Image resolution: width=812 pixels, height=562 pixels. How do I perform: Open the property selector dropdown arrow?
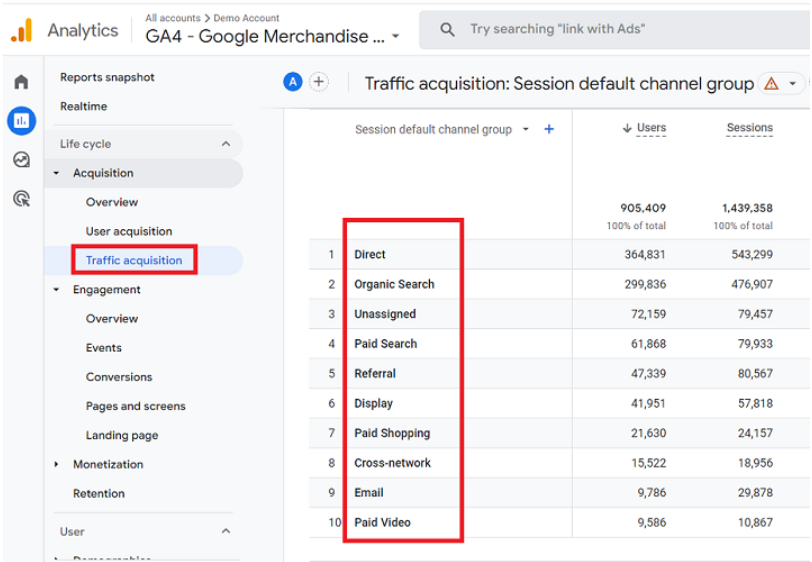396,36
